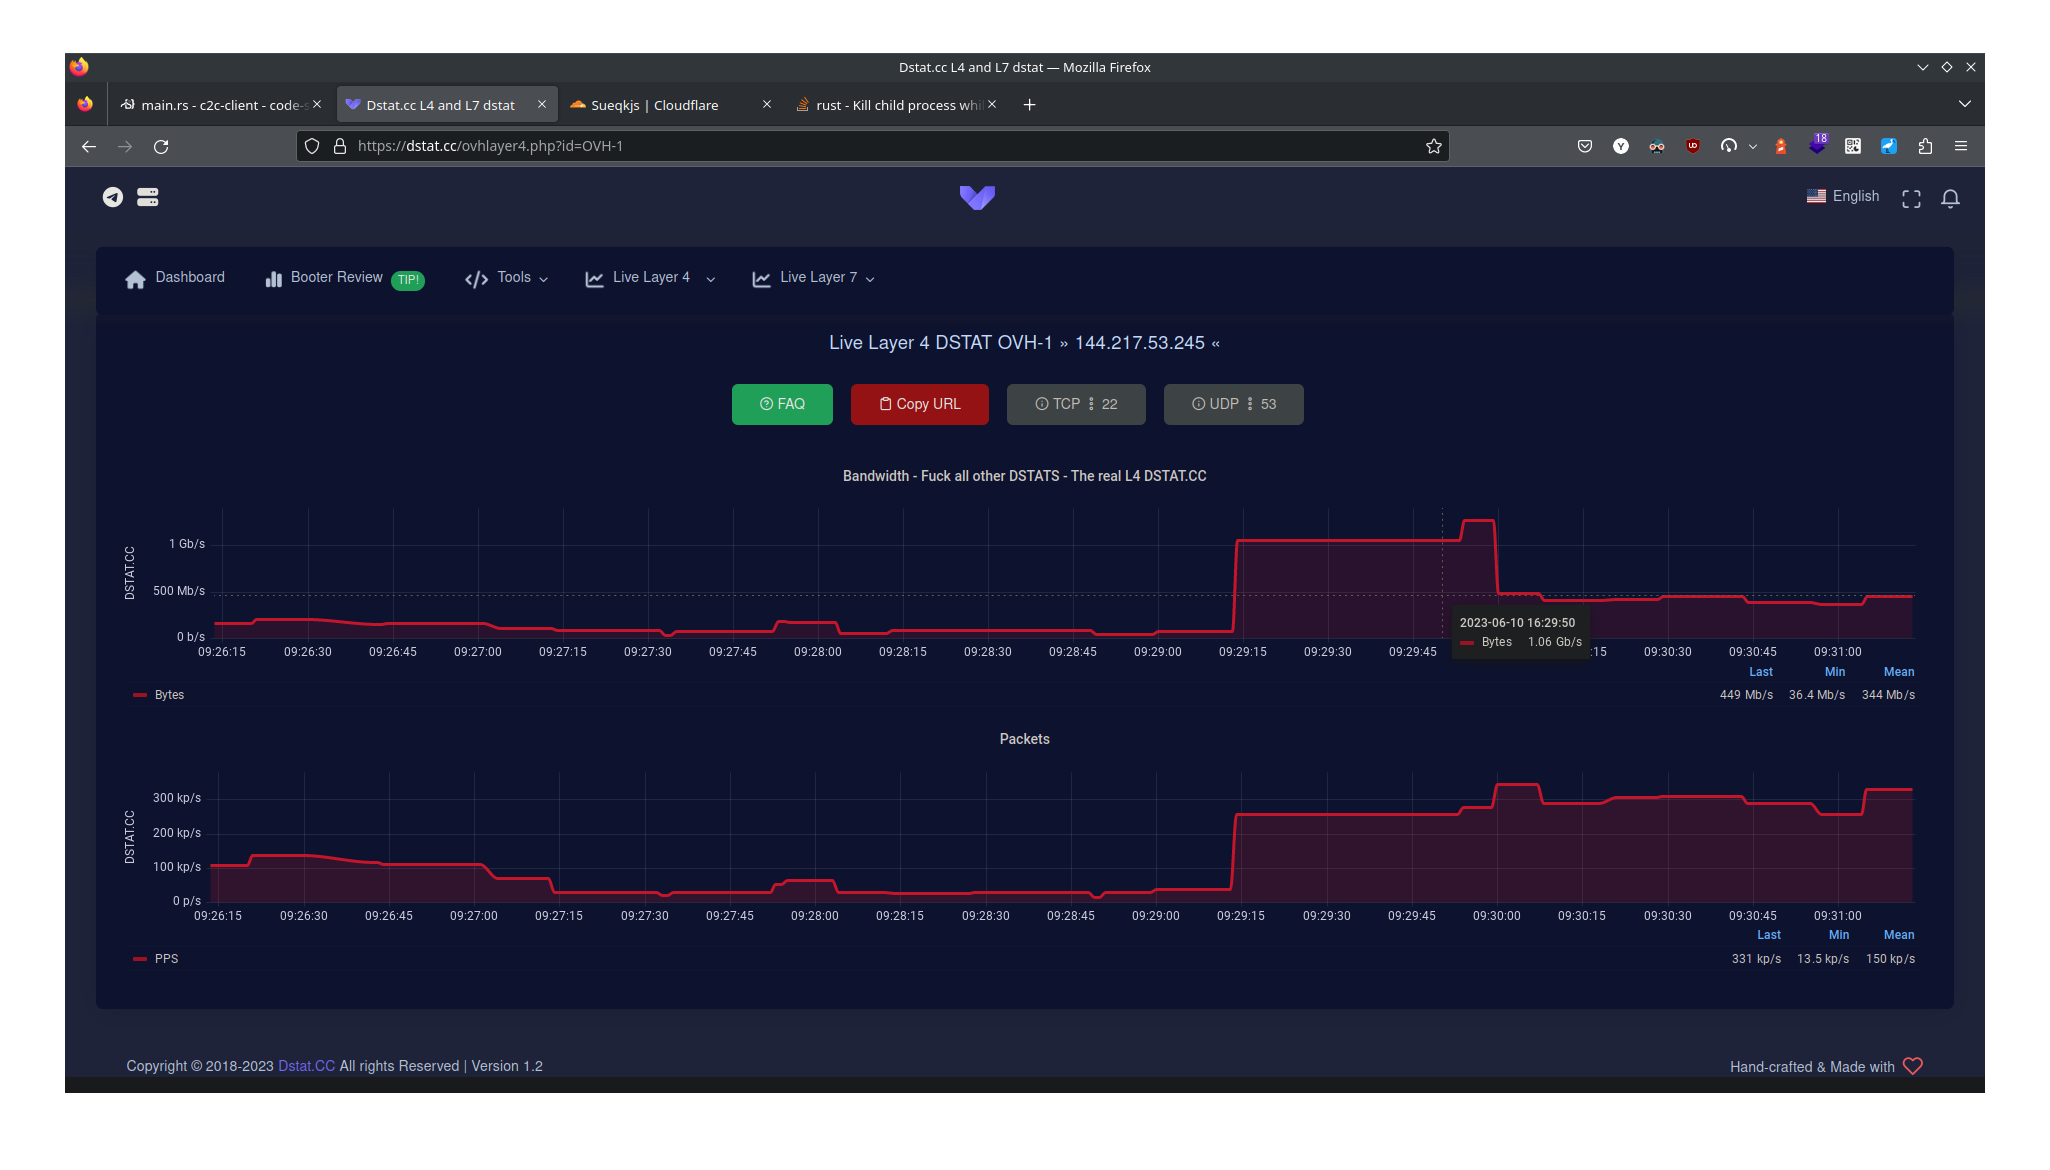Open the Firefox extensions puzzle icon
Viewport: 2050px width, 1170px height.
pyautogui.click(x=1925, y=146)
